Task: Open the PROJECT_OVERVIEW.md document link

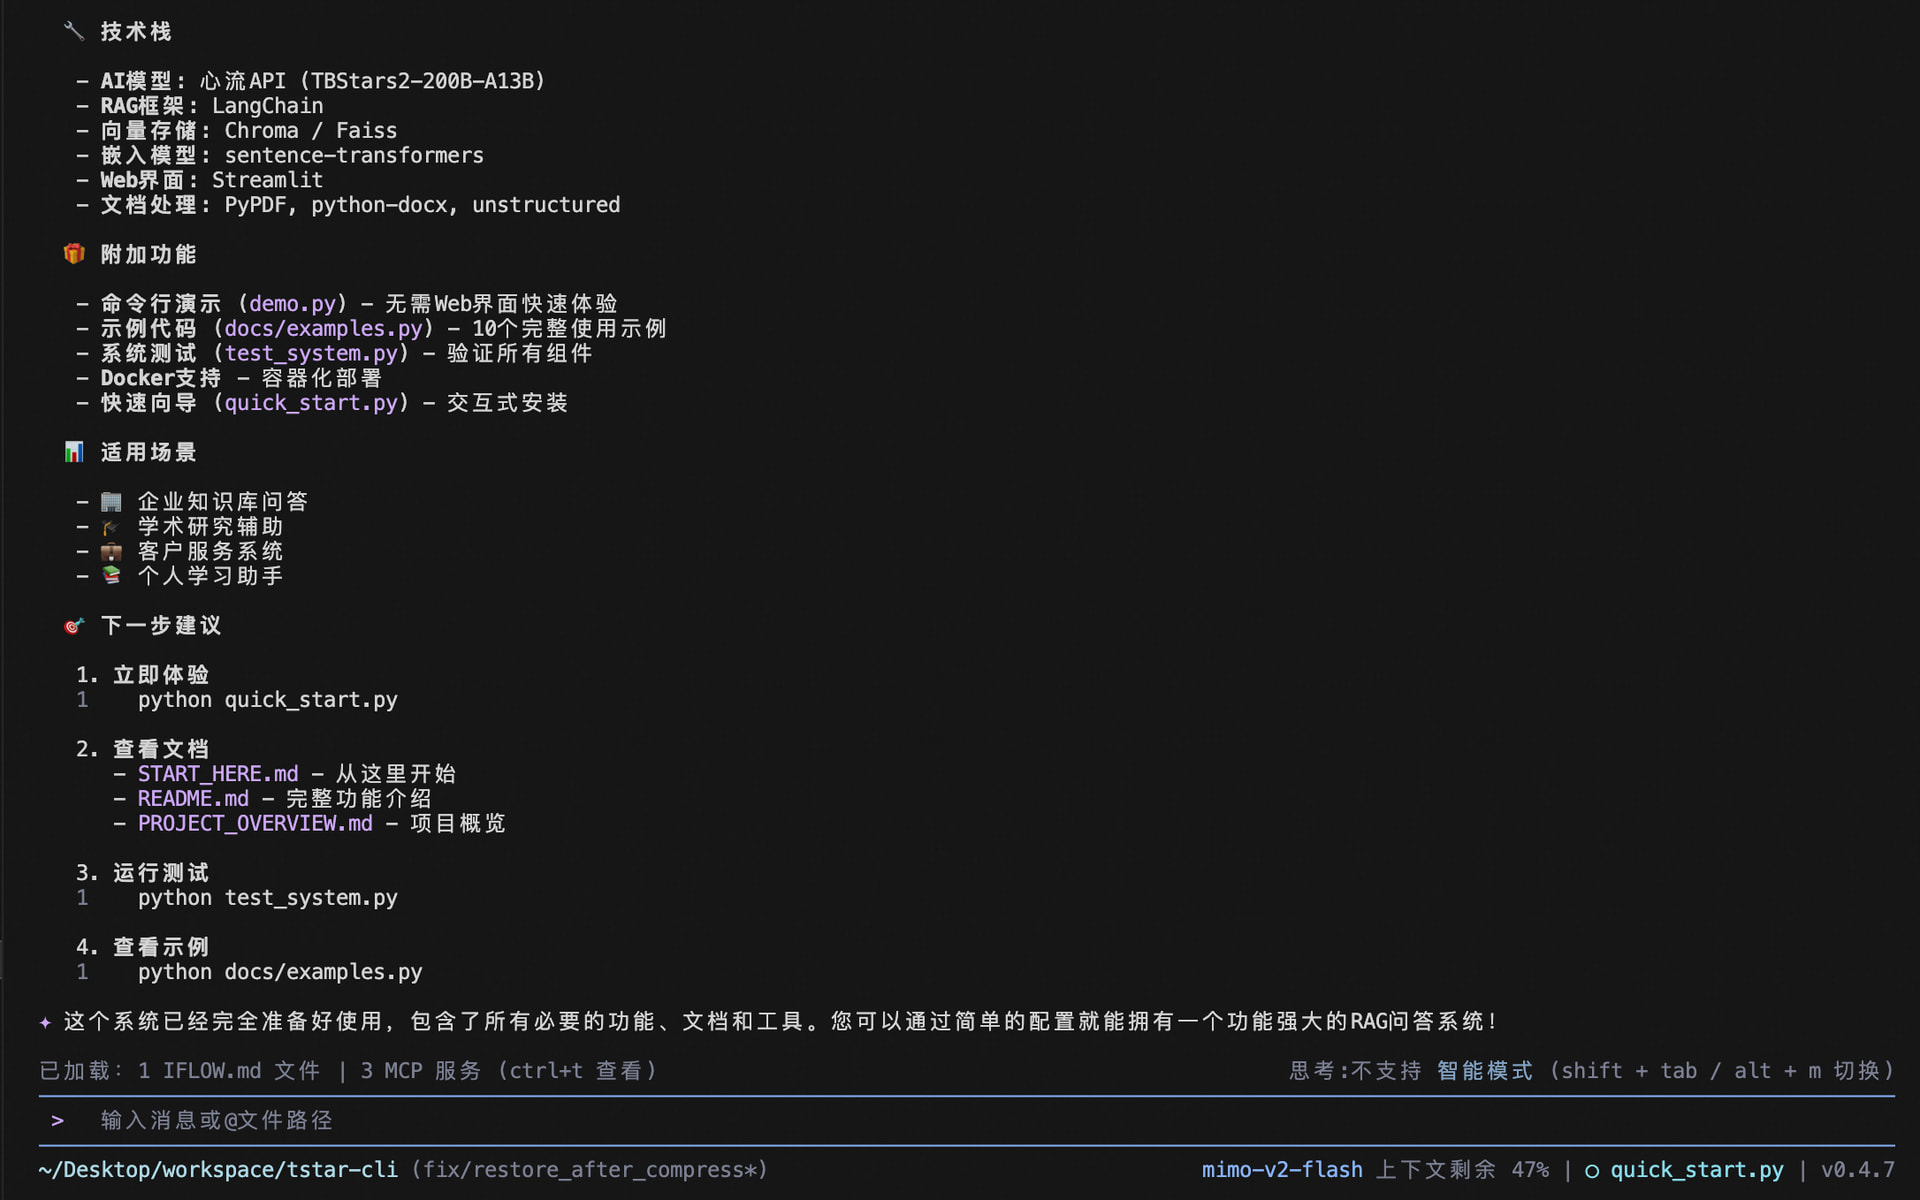Action: [255, 824]
